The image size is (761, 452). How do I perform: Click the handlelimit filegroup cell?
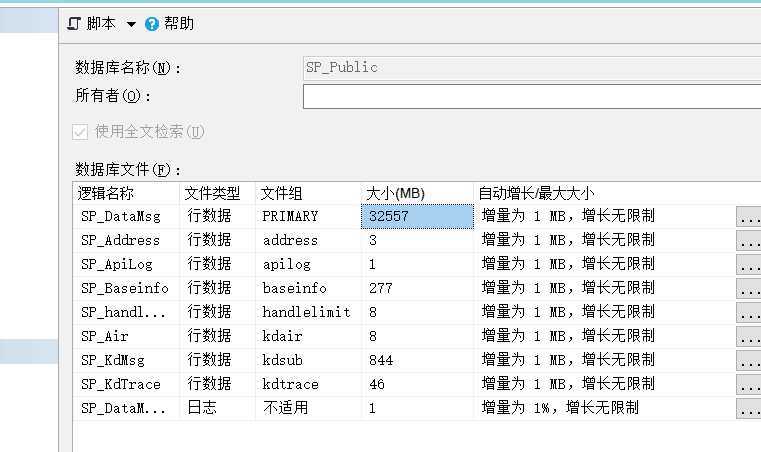[x=309, y=312]
